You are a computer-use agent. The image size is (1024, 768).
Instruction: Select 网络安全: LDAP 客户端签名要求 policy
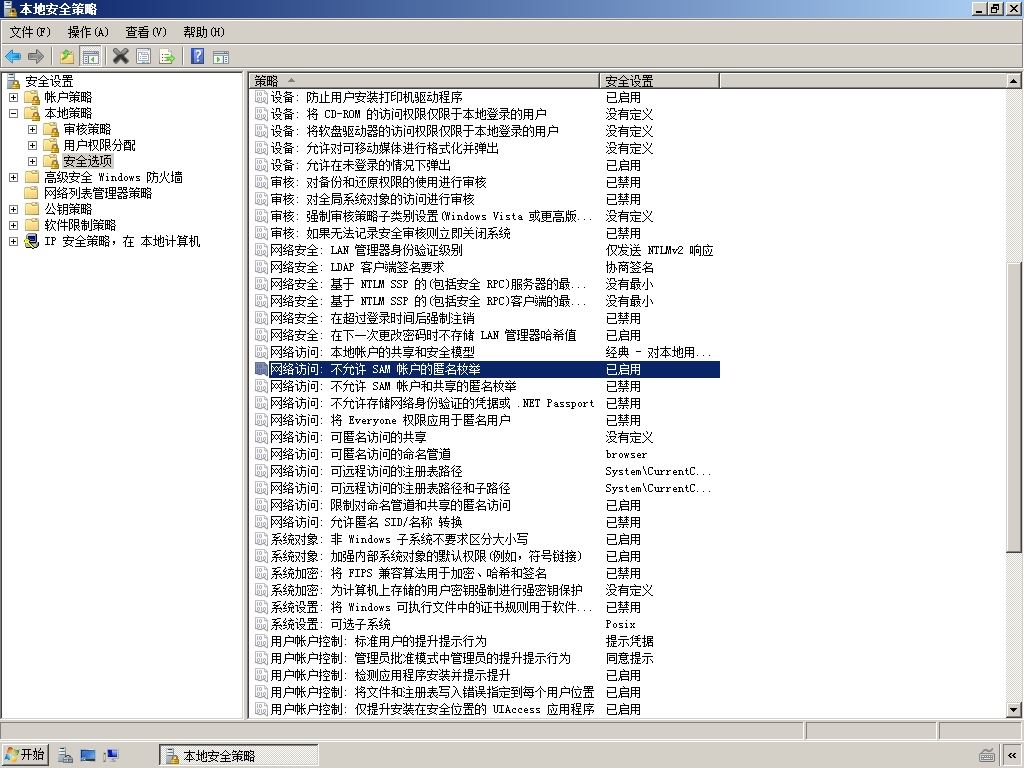(x=357, y=267)
